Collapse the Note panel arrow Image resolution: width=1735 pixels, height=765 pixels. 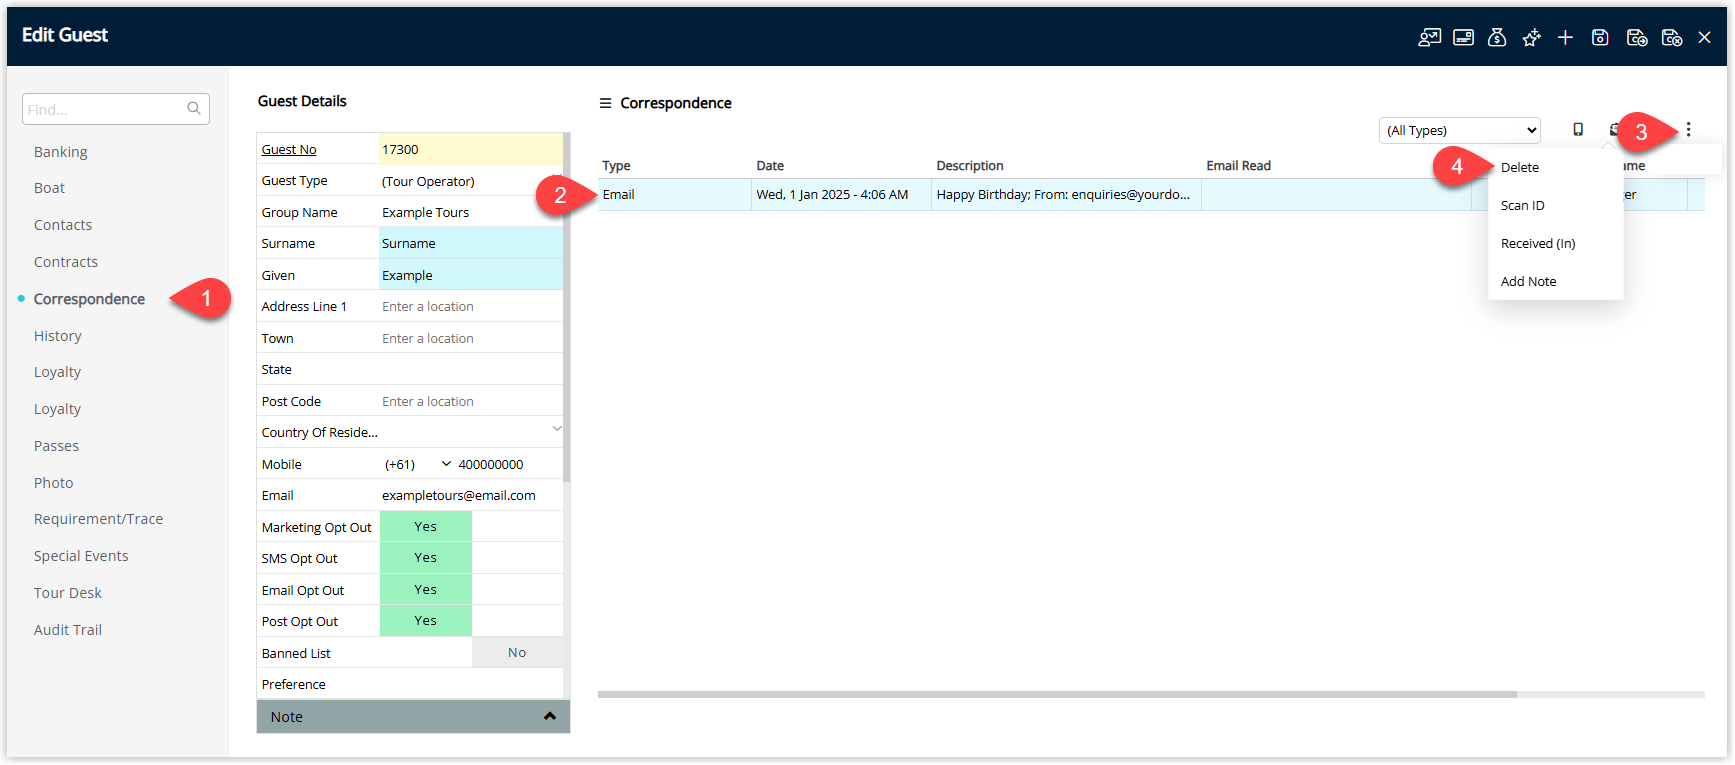pyautogui.click(x=549, y=716)
